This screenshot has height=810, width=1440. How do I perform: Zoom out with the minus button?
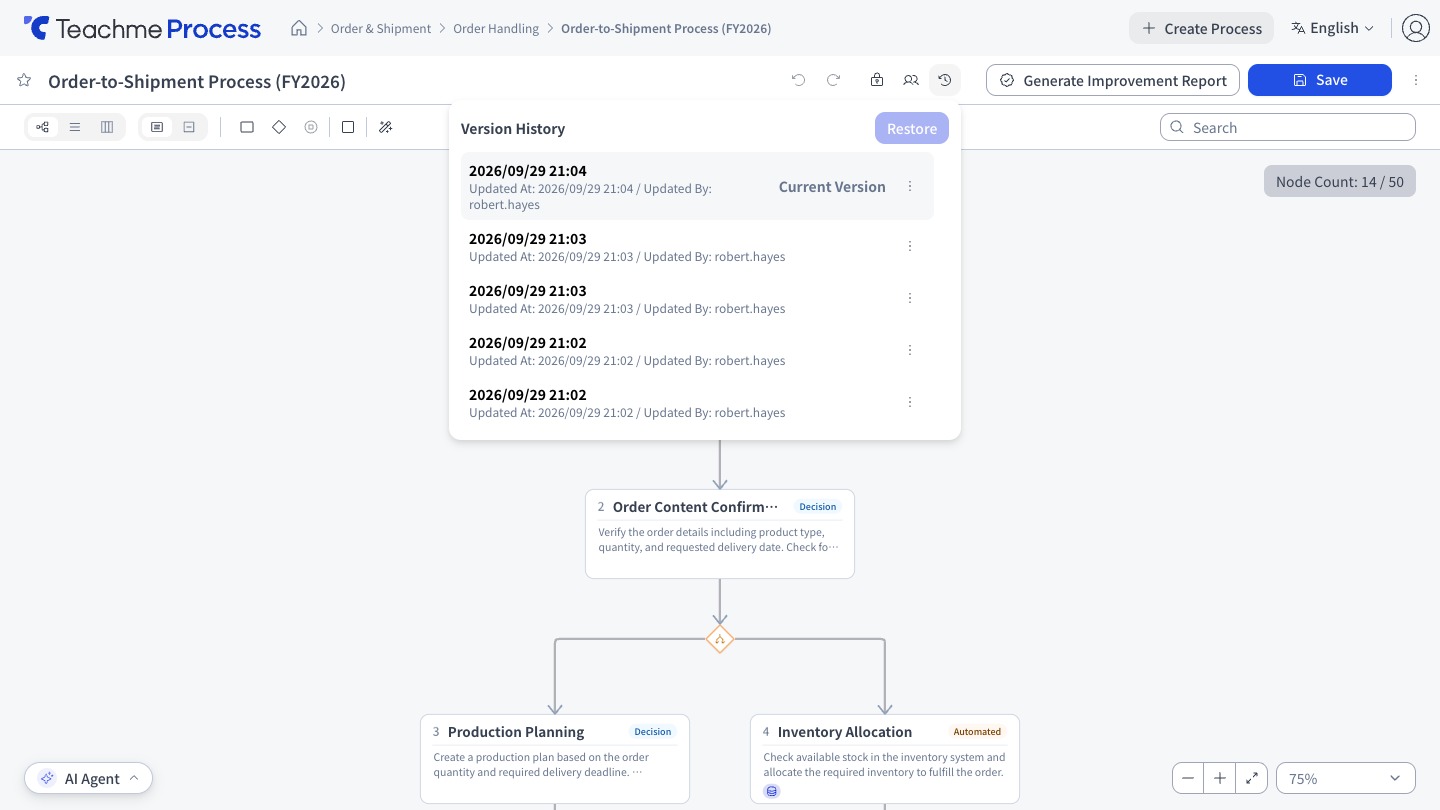point(1188,778)
